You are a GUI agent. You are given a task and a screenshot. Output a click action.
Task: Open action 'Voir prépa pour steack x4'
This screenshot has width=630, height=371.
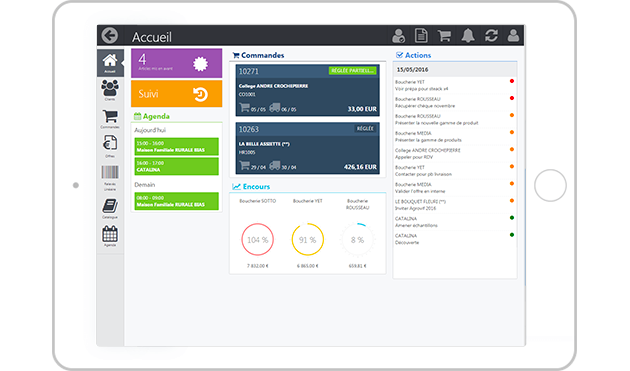455,85
